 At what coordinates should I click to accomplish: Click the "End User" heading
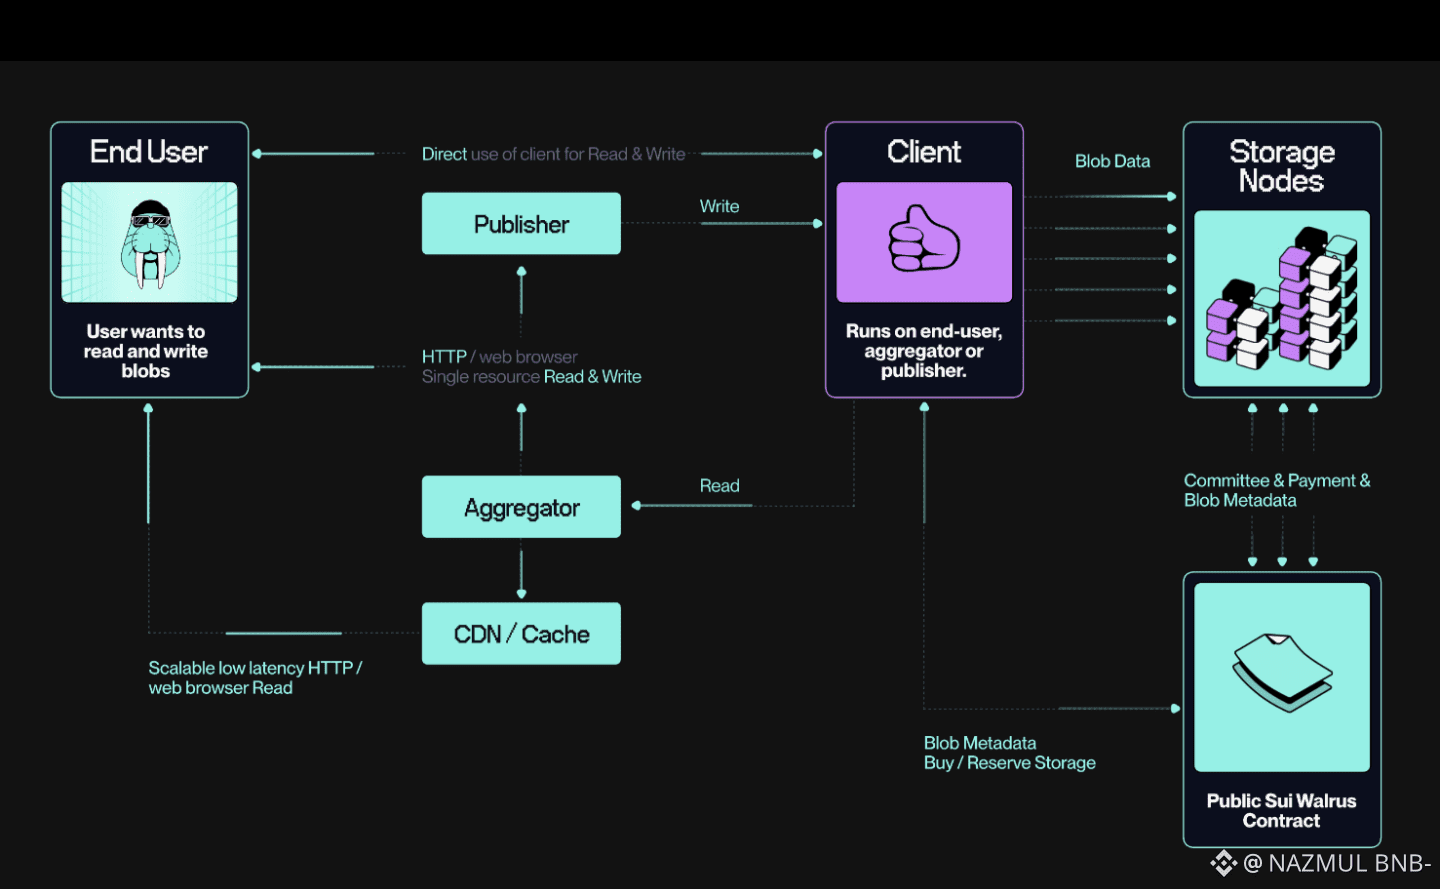pyautogui.click(x=149, y=151)
